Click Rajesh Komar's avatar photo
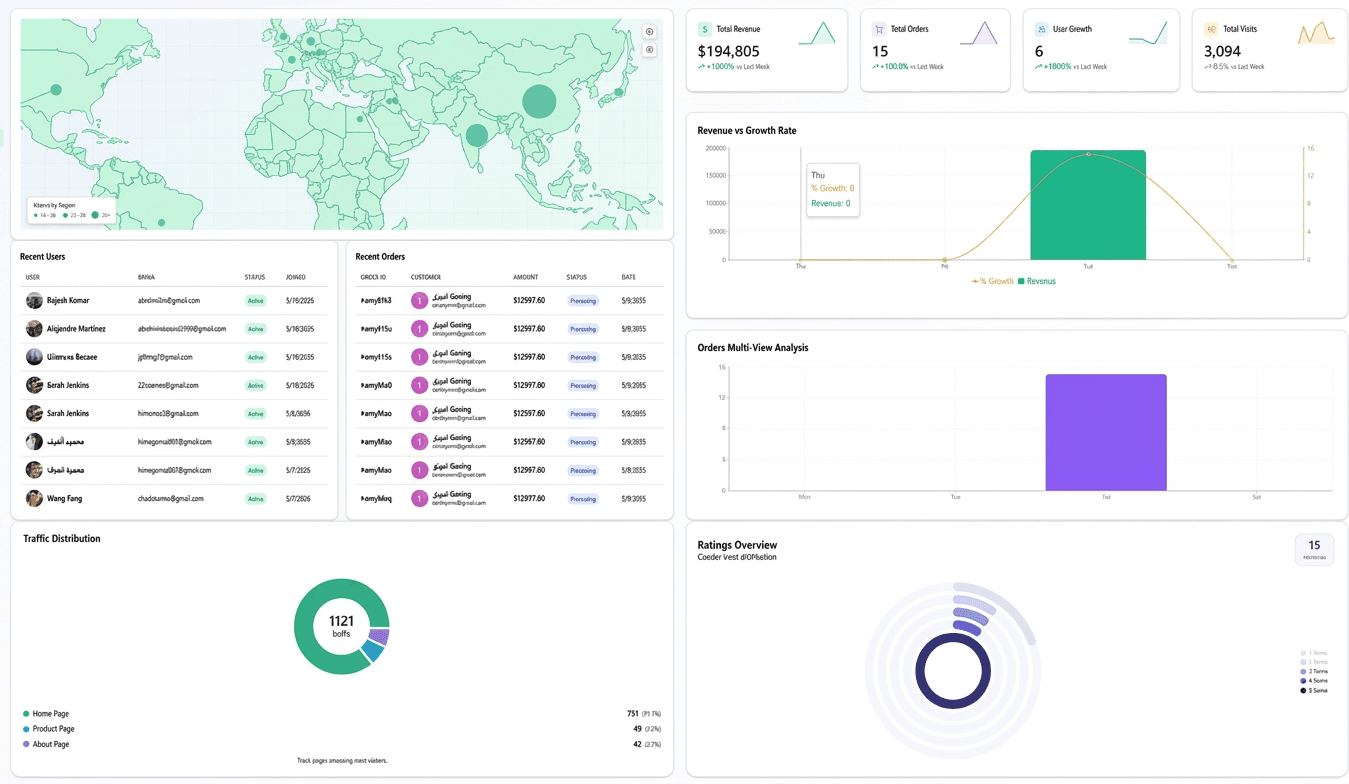 tap(34, 300)
